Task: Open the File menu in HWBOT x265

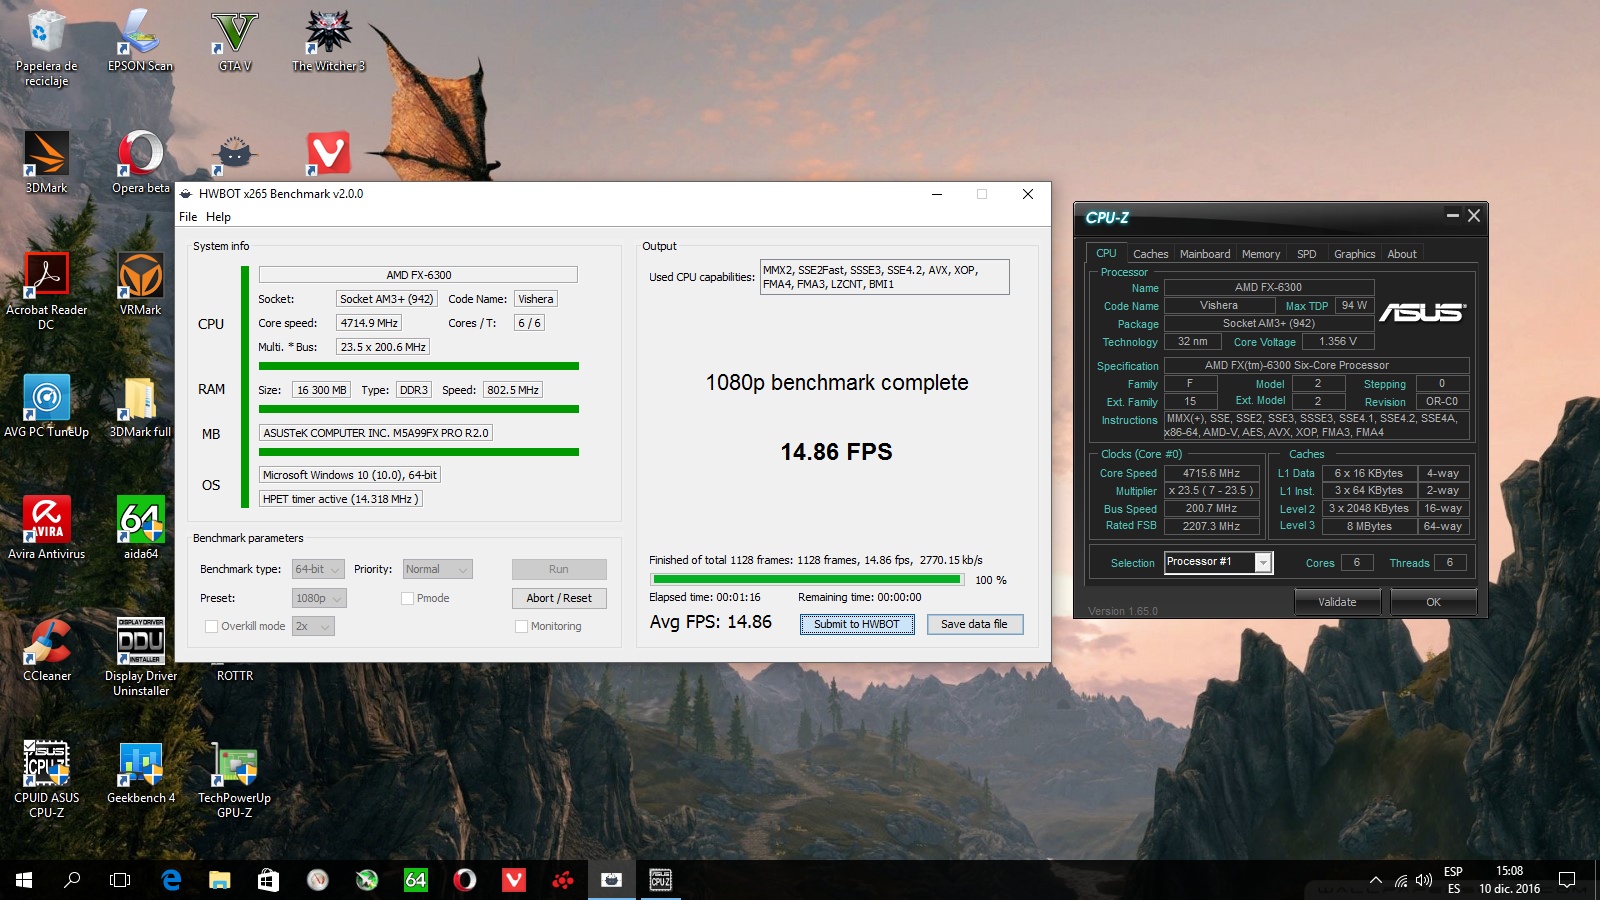Action: [x=188, y=217]
